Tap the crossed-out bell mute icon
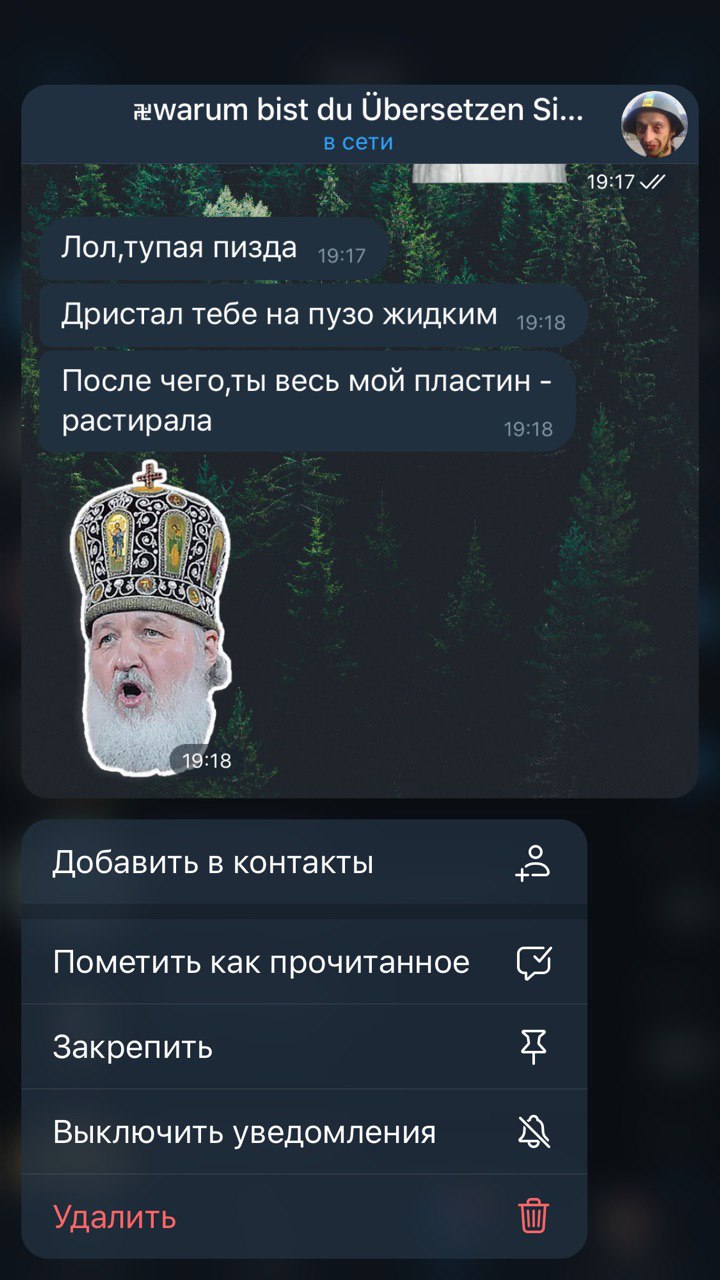Screen dimensions: 720x1280 pyautogui.click(x=534, y=1132)
